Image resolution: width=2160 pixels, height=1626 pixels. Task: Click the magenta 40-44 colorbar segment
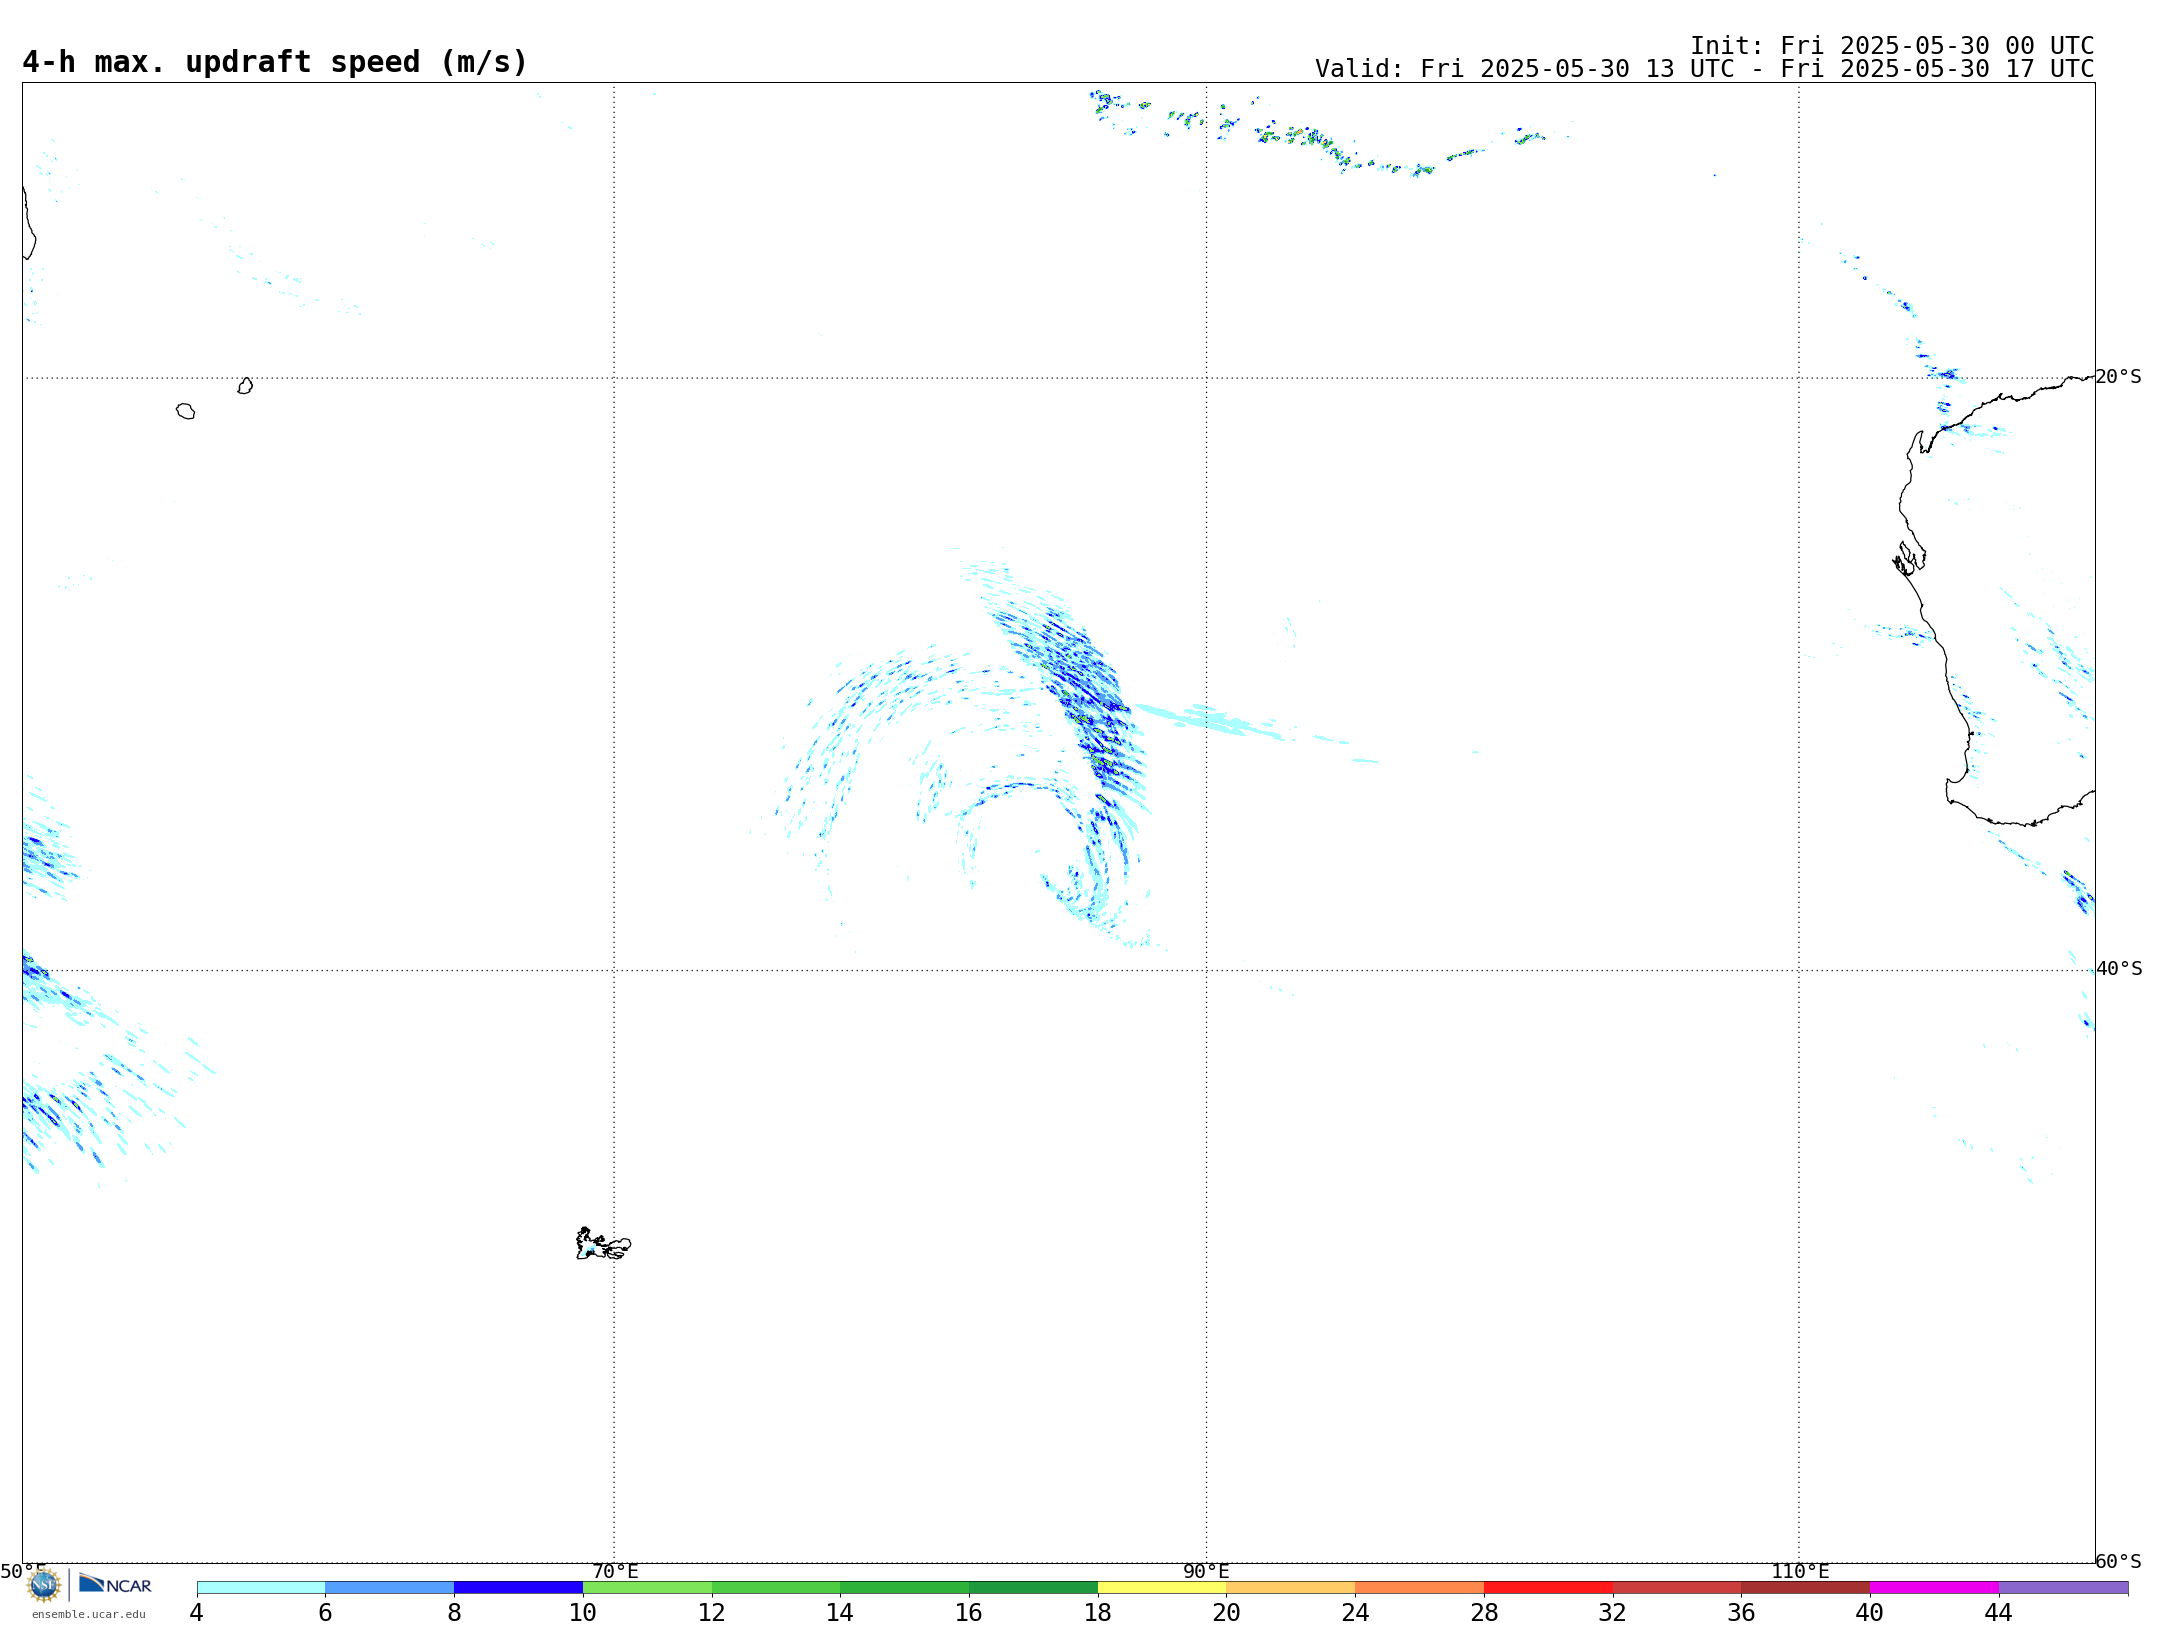click(1934, 1588)
